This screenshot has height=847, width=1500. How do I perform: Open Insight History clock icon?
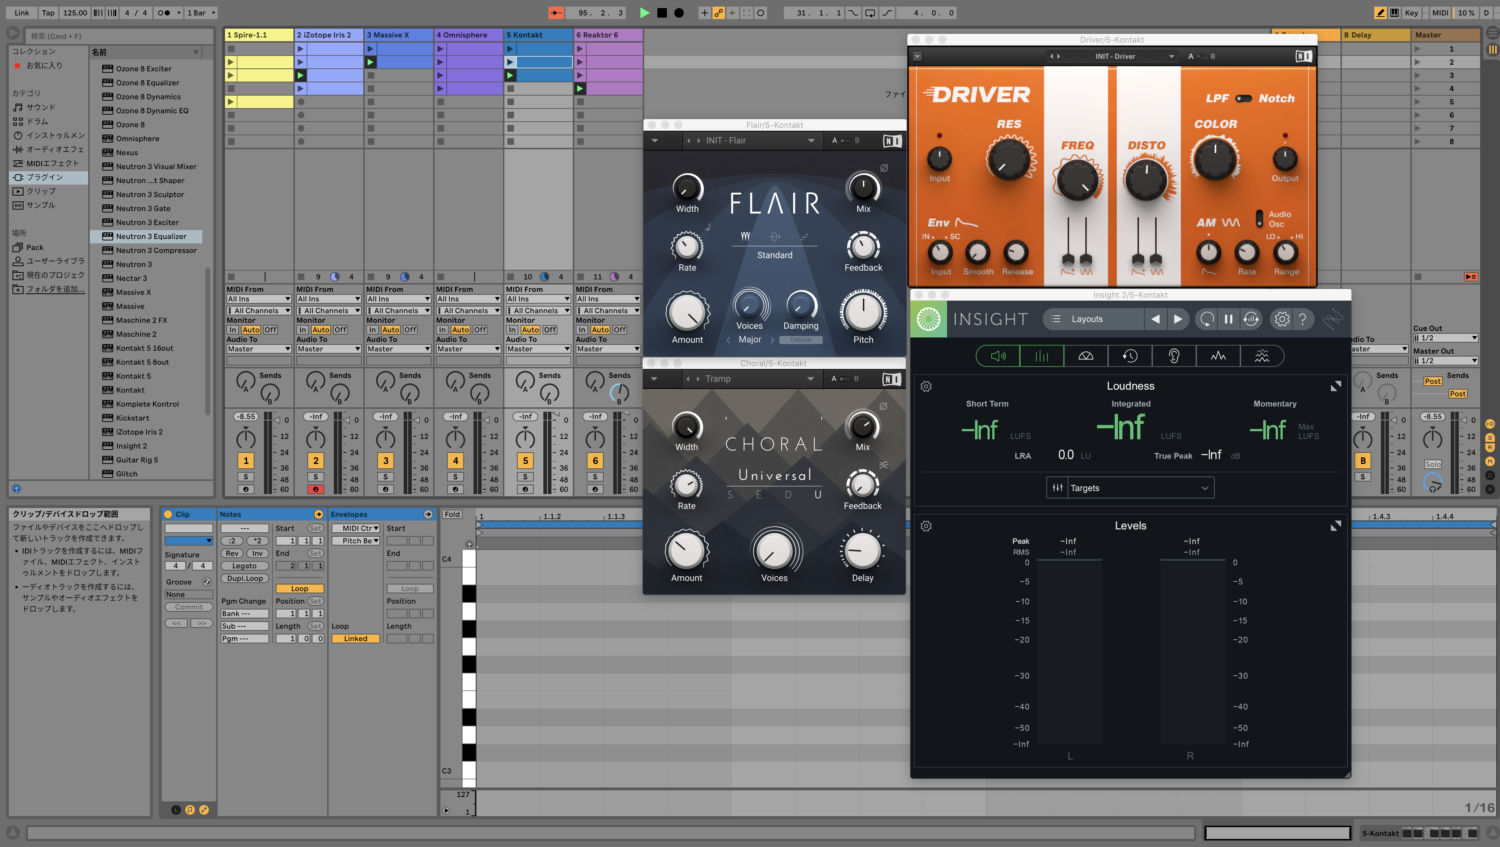[x=1130, y=356]
